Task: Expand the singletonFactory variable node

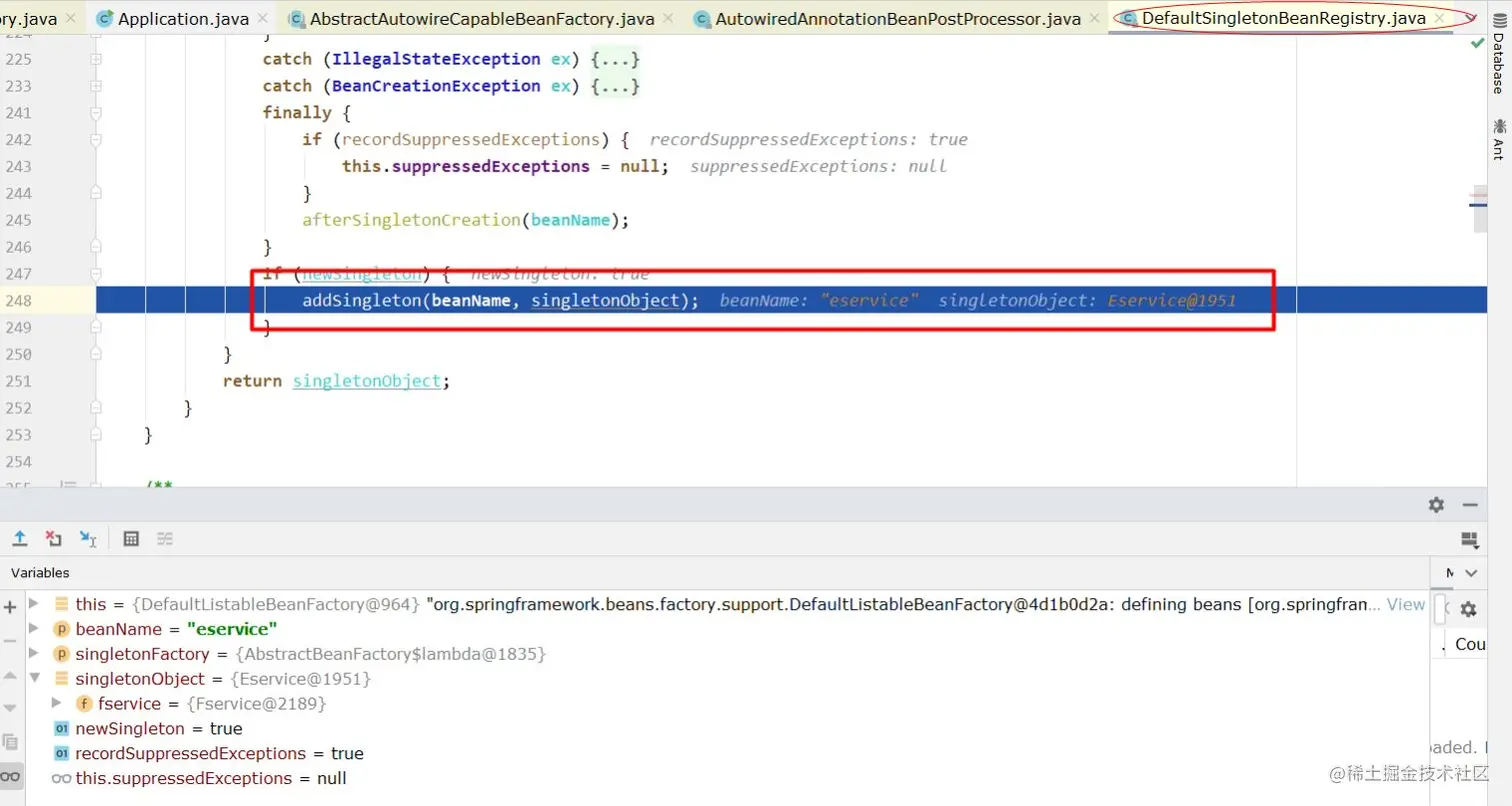Action: [x=34, y=654]
